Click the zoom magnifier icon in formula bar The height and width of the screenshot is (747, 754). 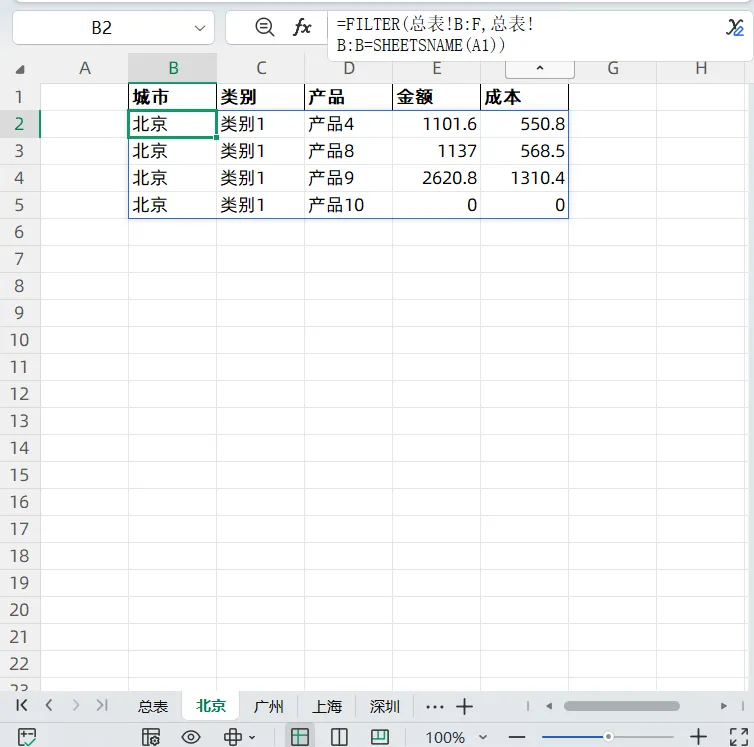pos(264,27)
